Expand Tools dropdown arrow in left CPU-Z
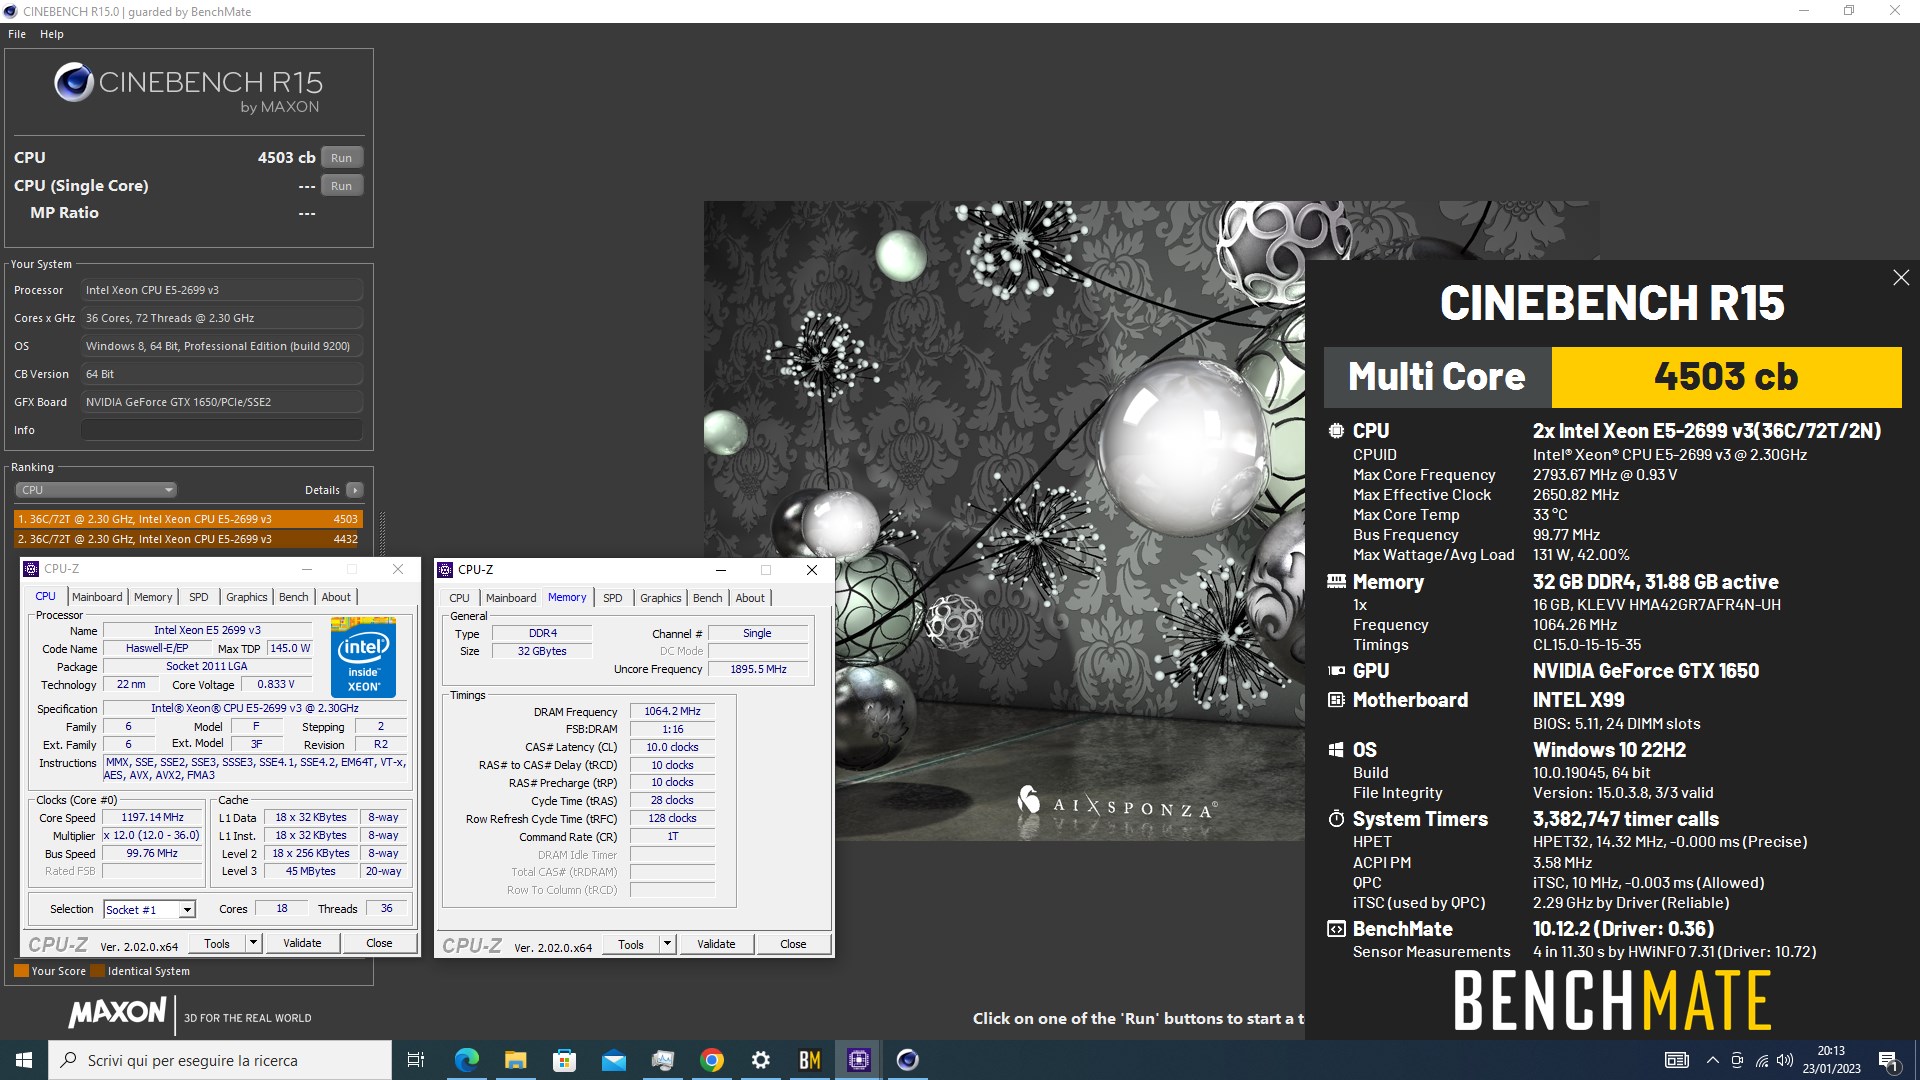The height and width of the screenshot is (1080, 1920). [253, 943]
